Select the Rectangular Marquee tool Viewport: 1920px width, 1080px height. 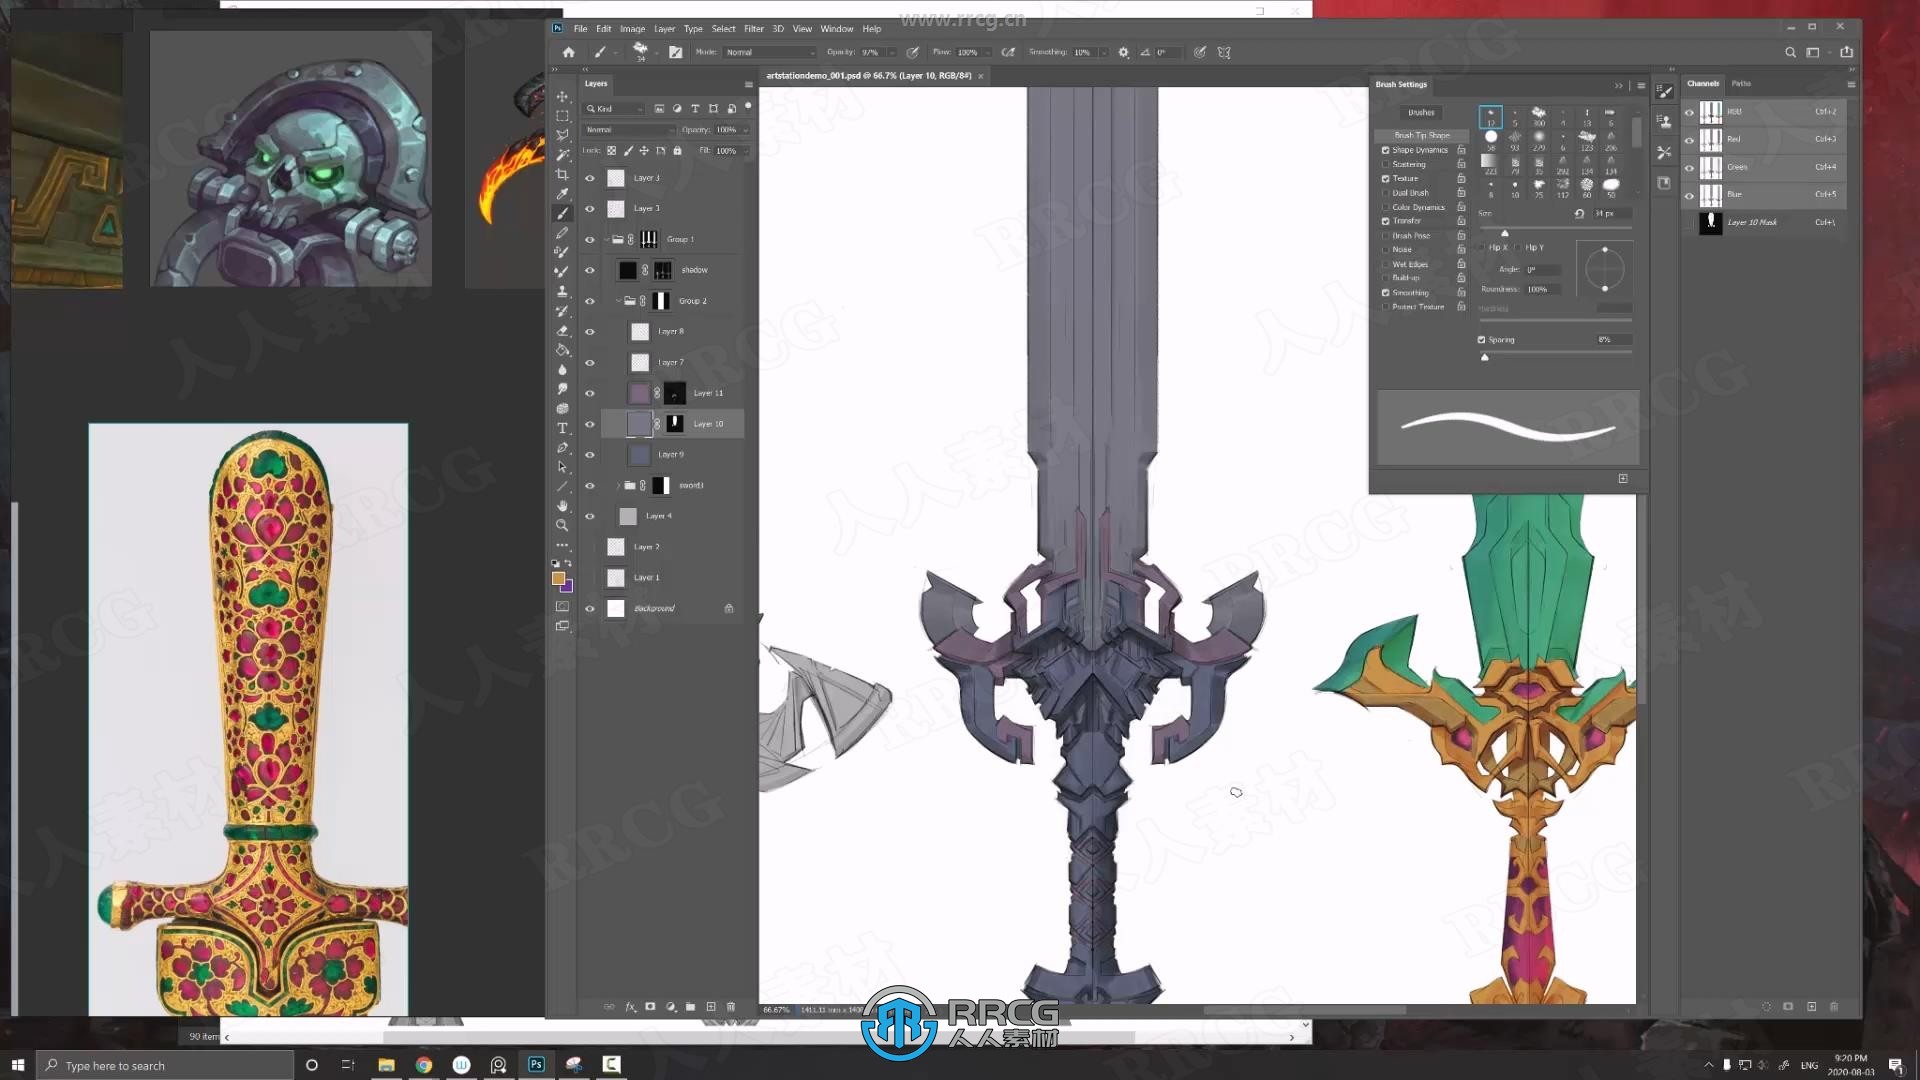click(562, 116)
